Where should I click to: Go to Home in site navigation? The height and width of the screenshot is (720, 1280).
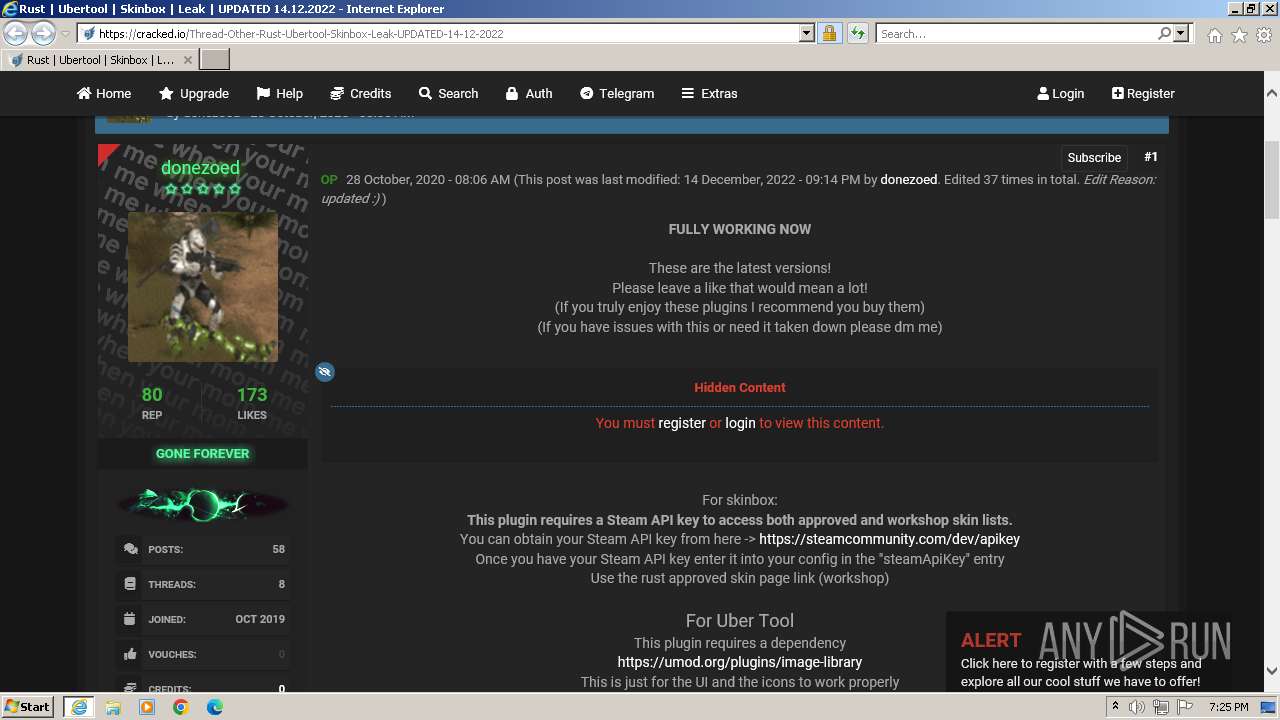pos(104,93)
